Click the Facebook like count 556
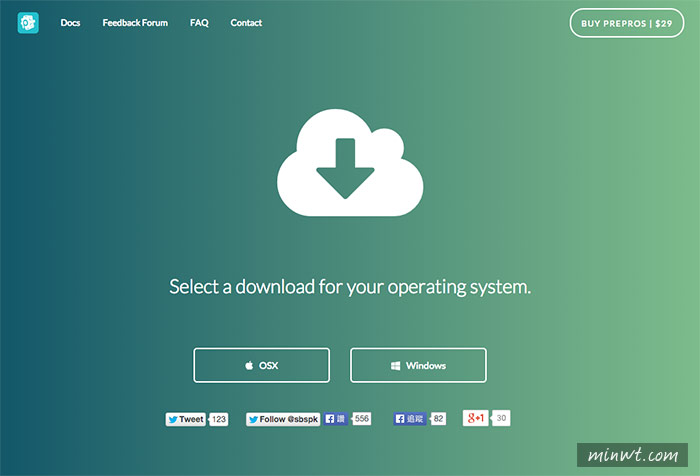 [x=361, y=419]
